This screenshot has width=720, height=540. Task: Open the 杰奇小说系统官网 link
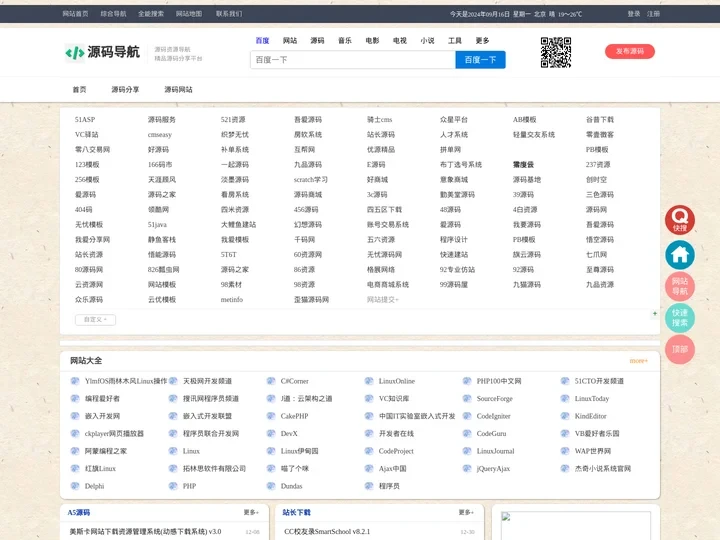pyautogui.click(x=602, y=468)
